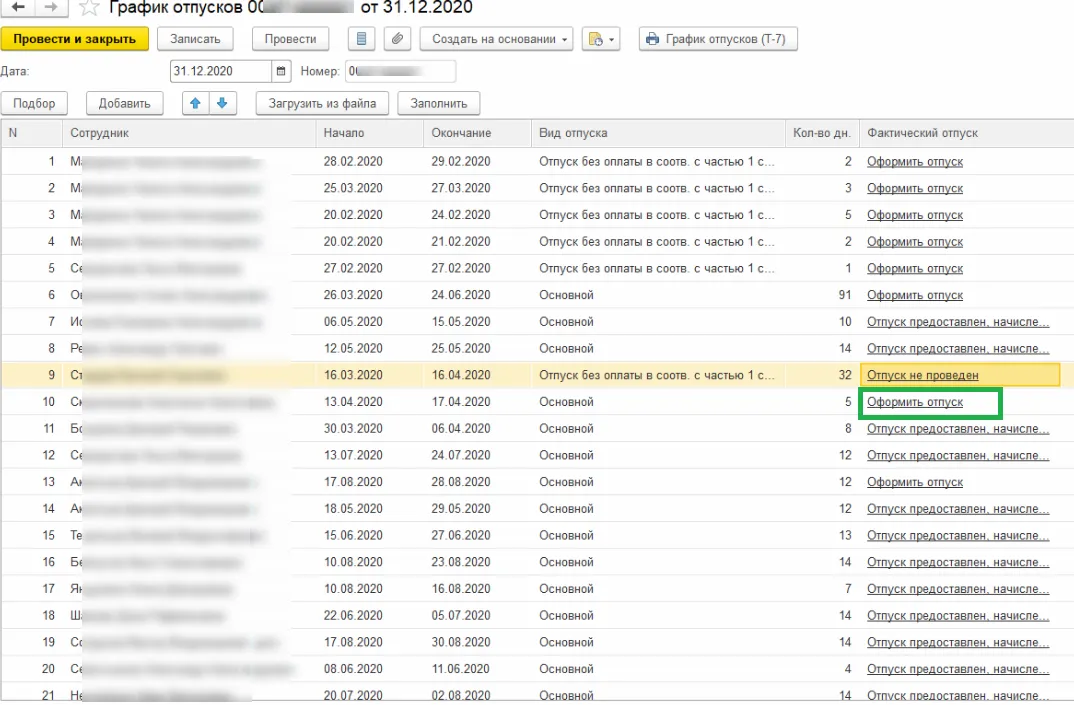Open calendar picker for date field
The width and height of the screenshot is (1074, 705).
point(281,71)
